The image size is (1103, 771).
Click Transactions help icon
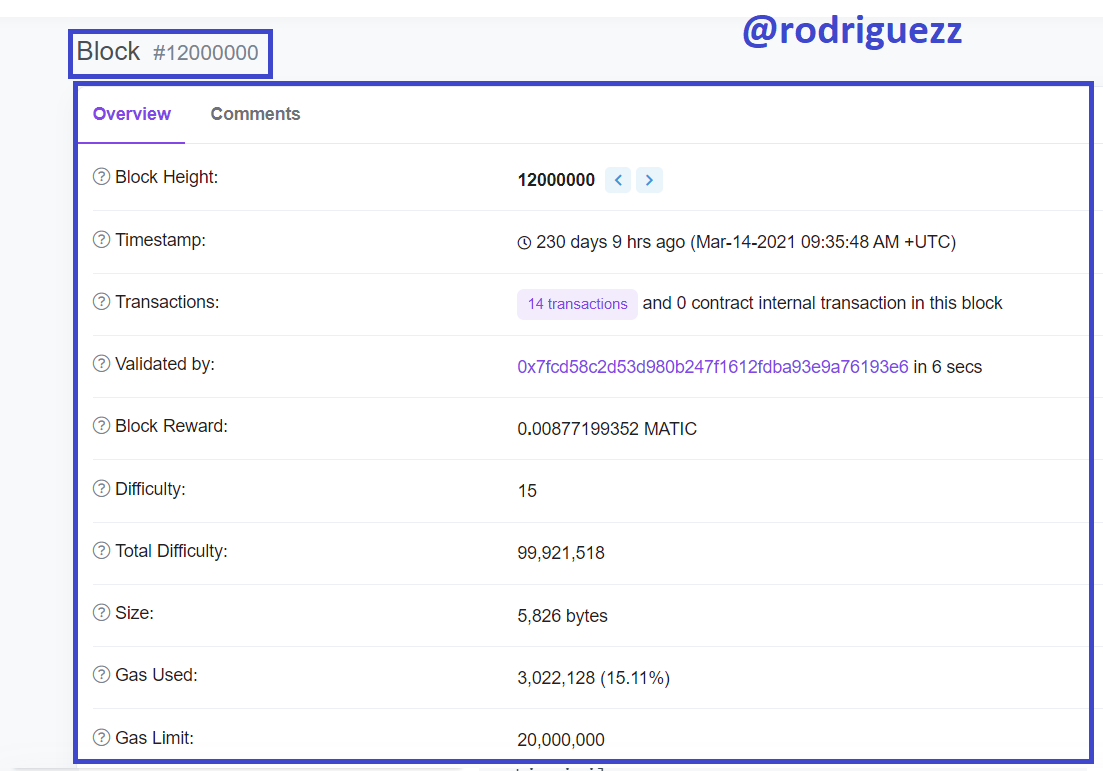pos(101,301)
